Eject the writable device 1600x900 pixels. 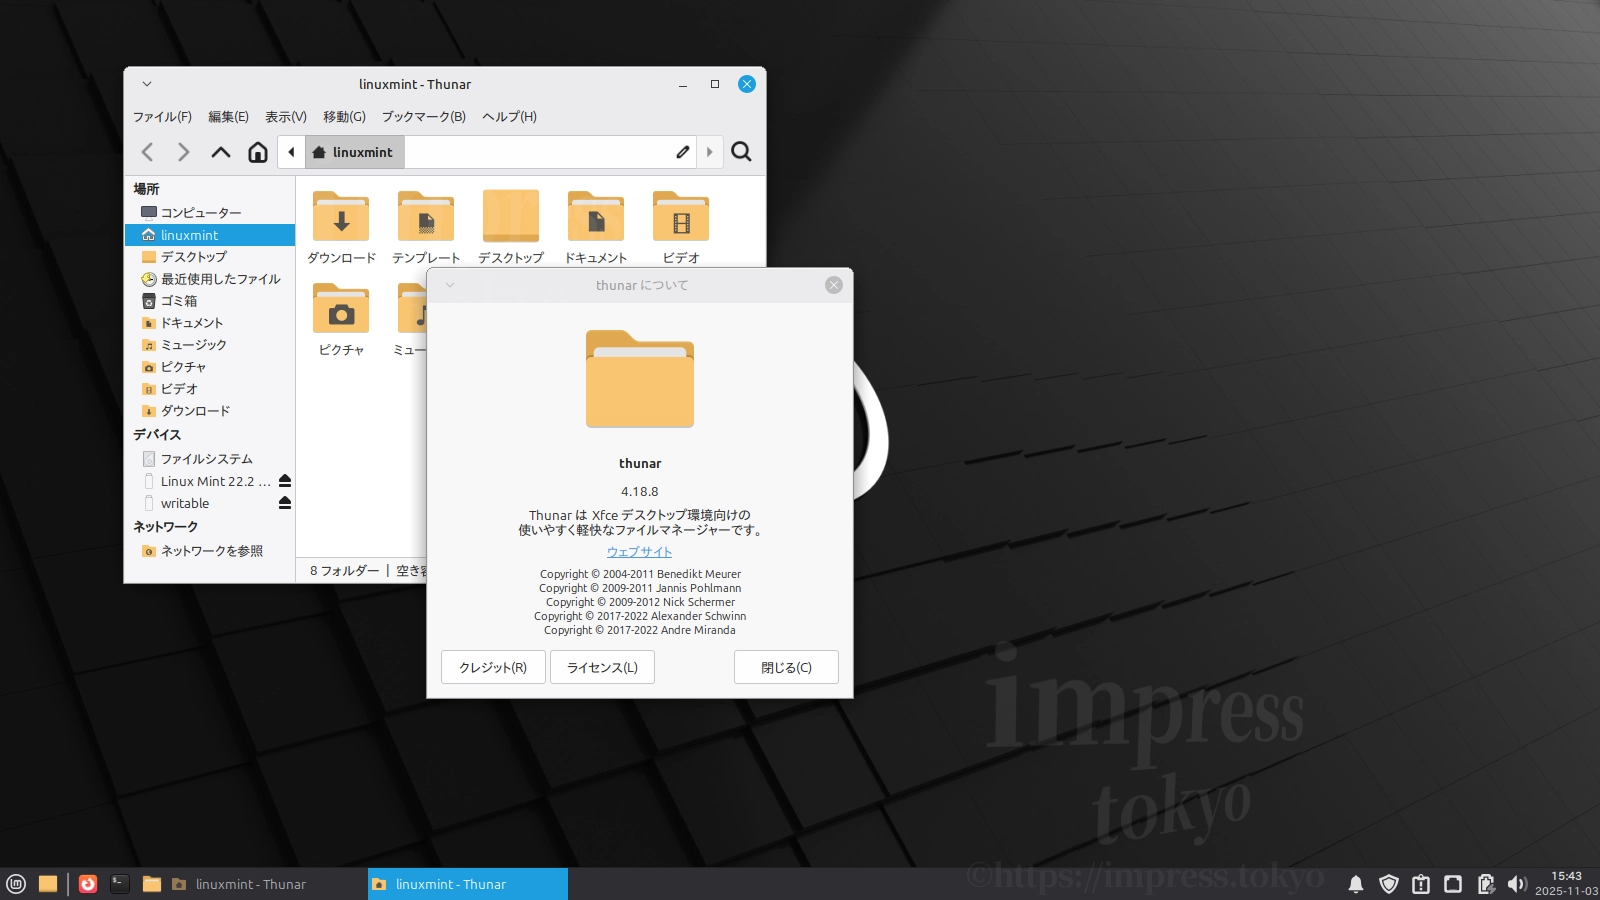tap(285, 503)
